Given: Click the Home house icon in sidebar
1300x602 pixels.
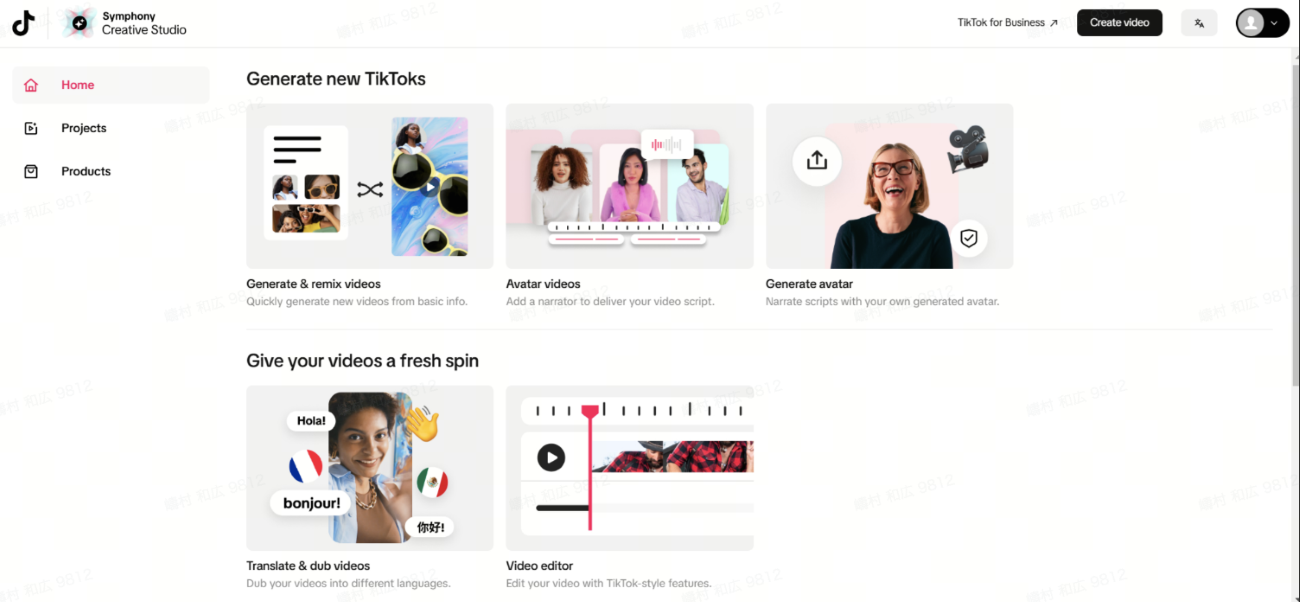Looking at the screenshot, I should point(31,85).
